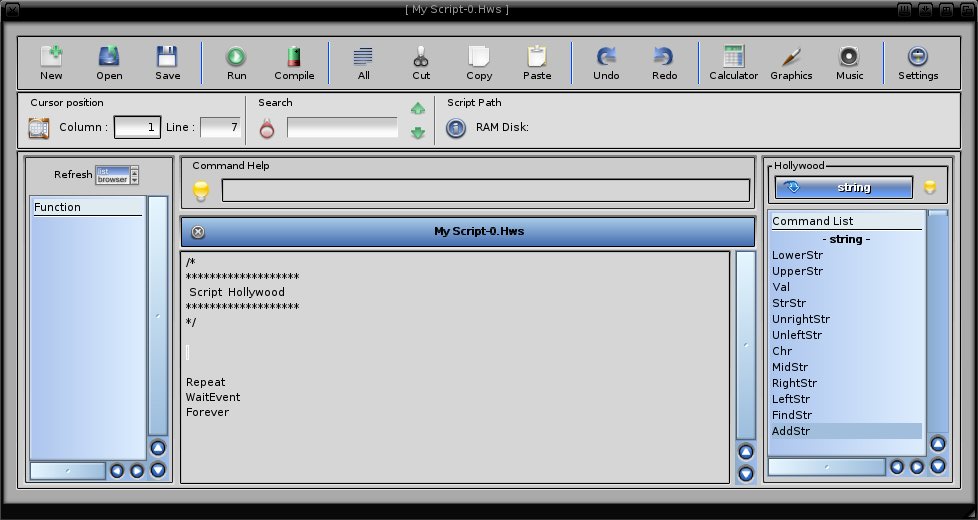Click the Column number field
Viewport: 978px width, 520px height.
pyautogui.click(x=137, y=128)
